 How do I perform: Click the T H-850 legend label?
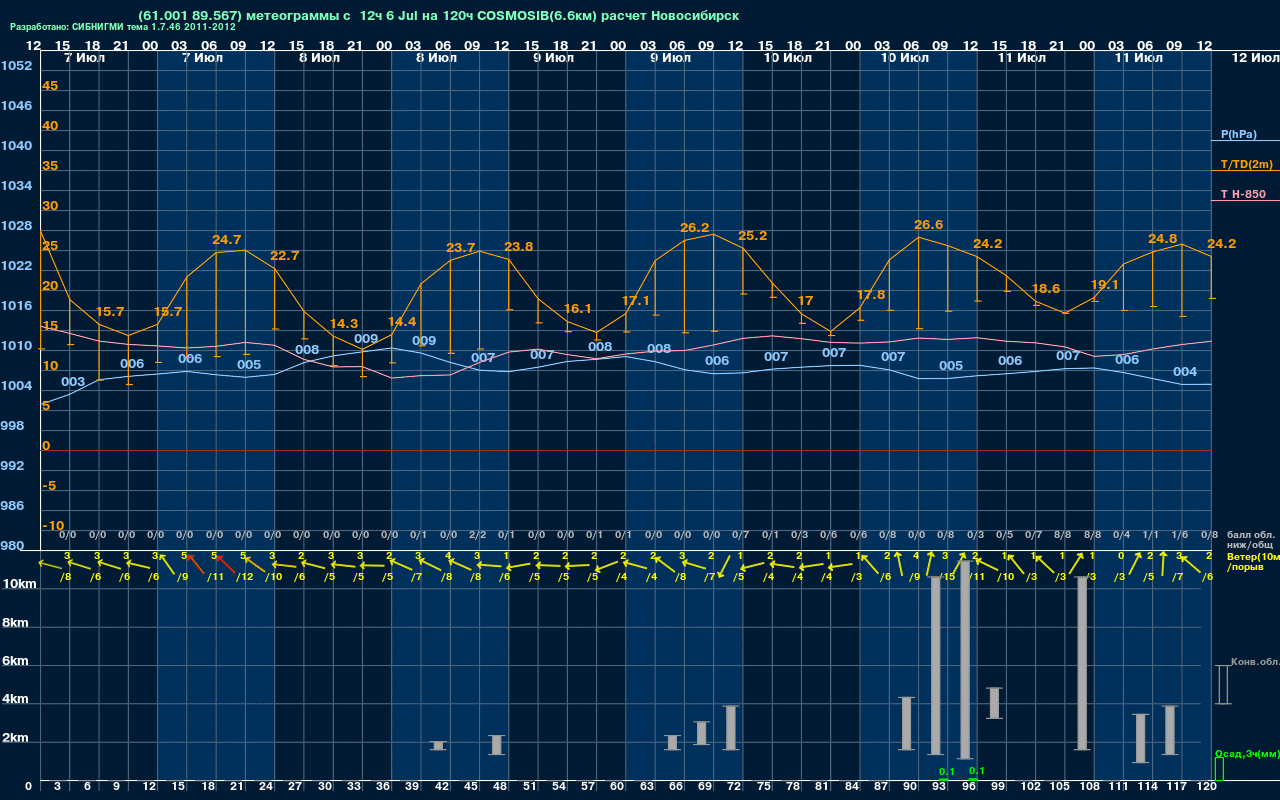pyautogui.click(x=1243, y=194)
